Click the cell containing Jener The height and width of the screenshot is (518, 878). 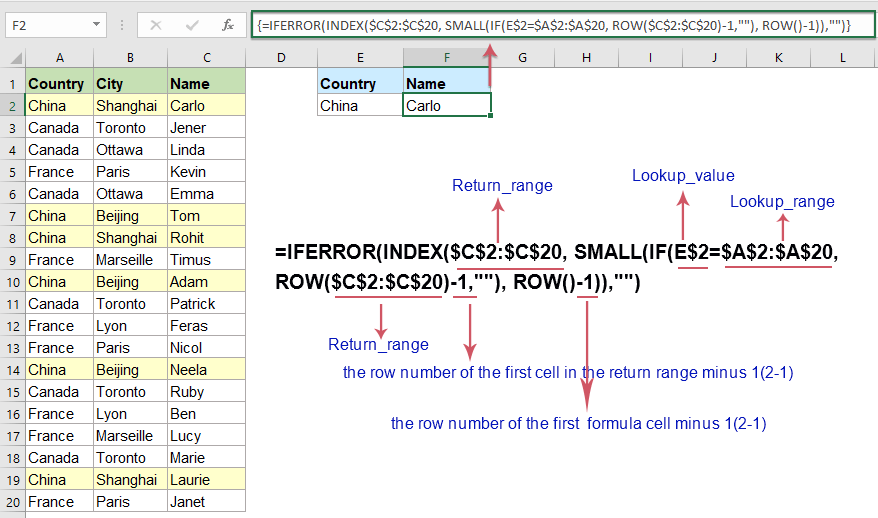[x=207, y=128]
